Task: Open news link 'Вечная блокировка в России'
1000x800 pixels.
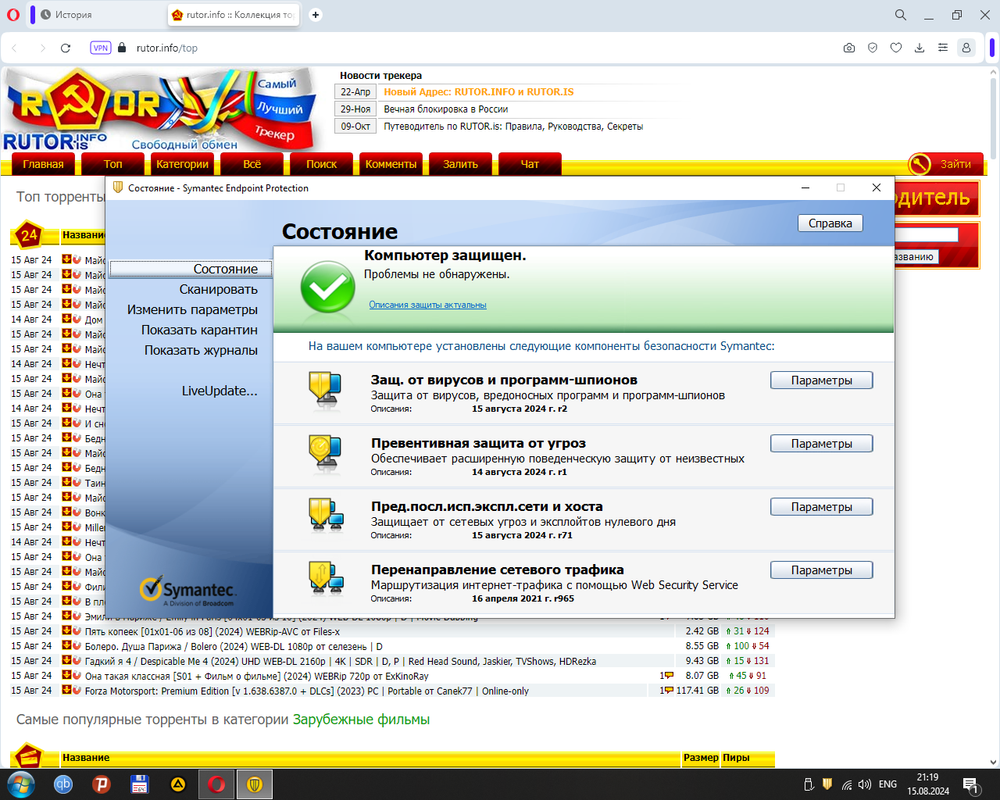Action: coord(446,109)
